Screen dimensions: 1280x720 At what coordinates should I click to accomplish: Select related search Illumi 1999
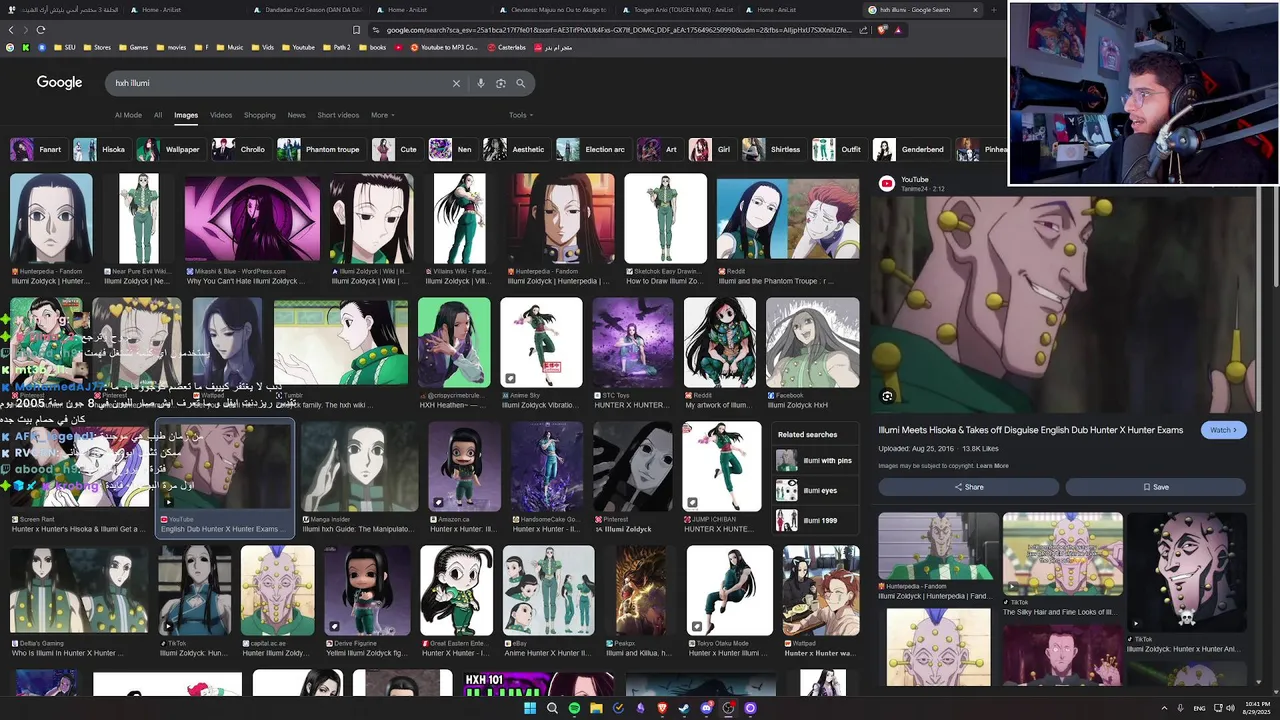pyautogui.click(x=815, y=520)
